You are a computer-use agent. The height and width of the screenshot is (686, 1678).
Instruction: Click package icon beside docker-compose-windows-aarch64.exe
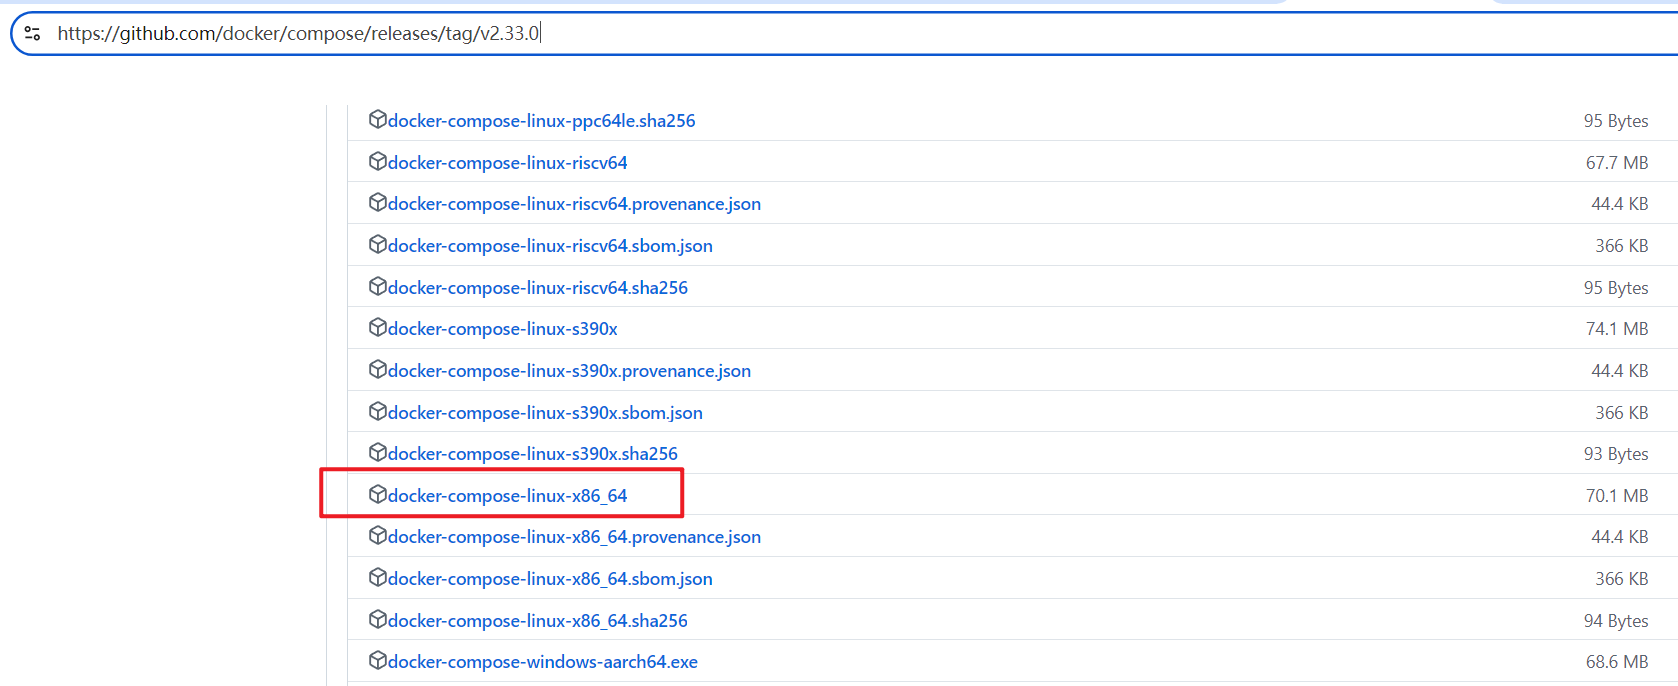pyautogui.click(x=378, y=660)
